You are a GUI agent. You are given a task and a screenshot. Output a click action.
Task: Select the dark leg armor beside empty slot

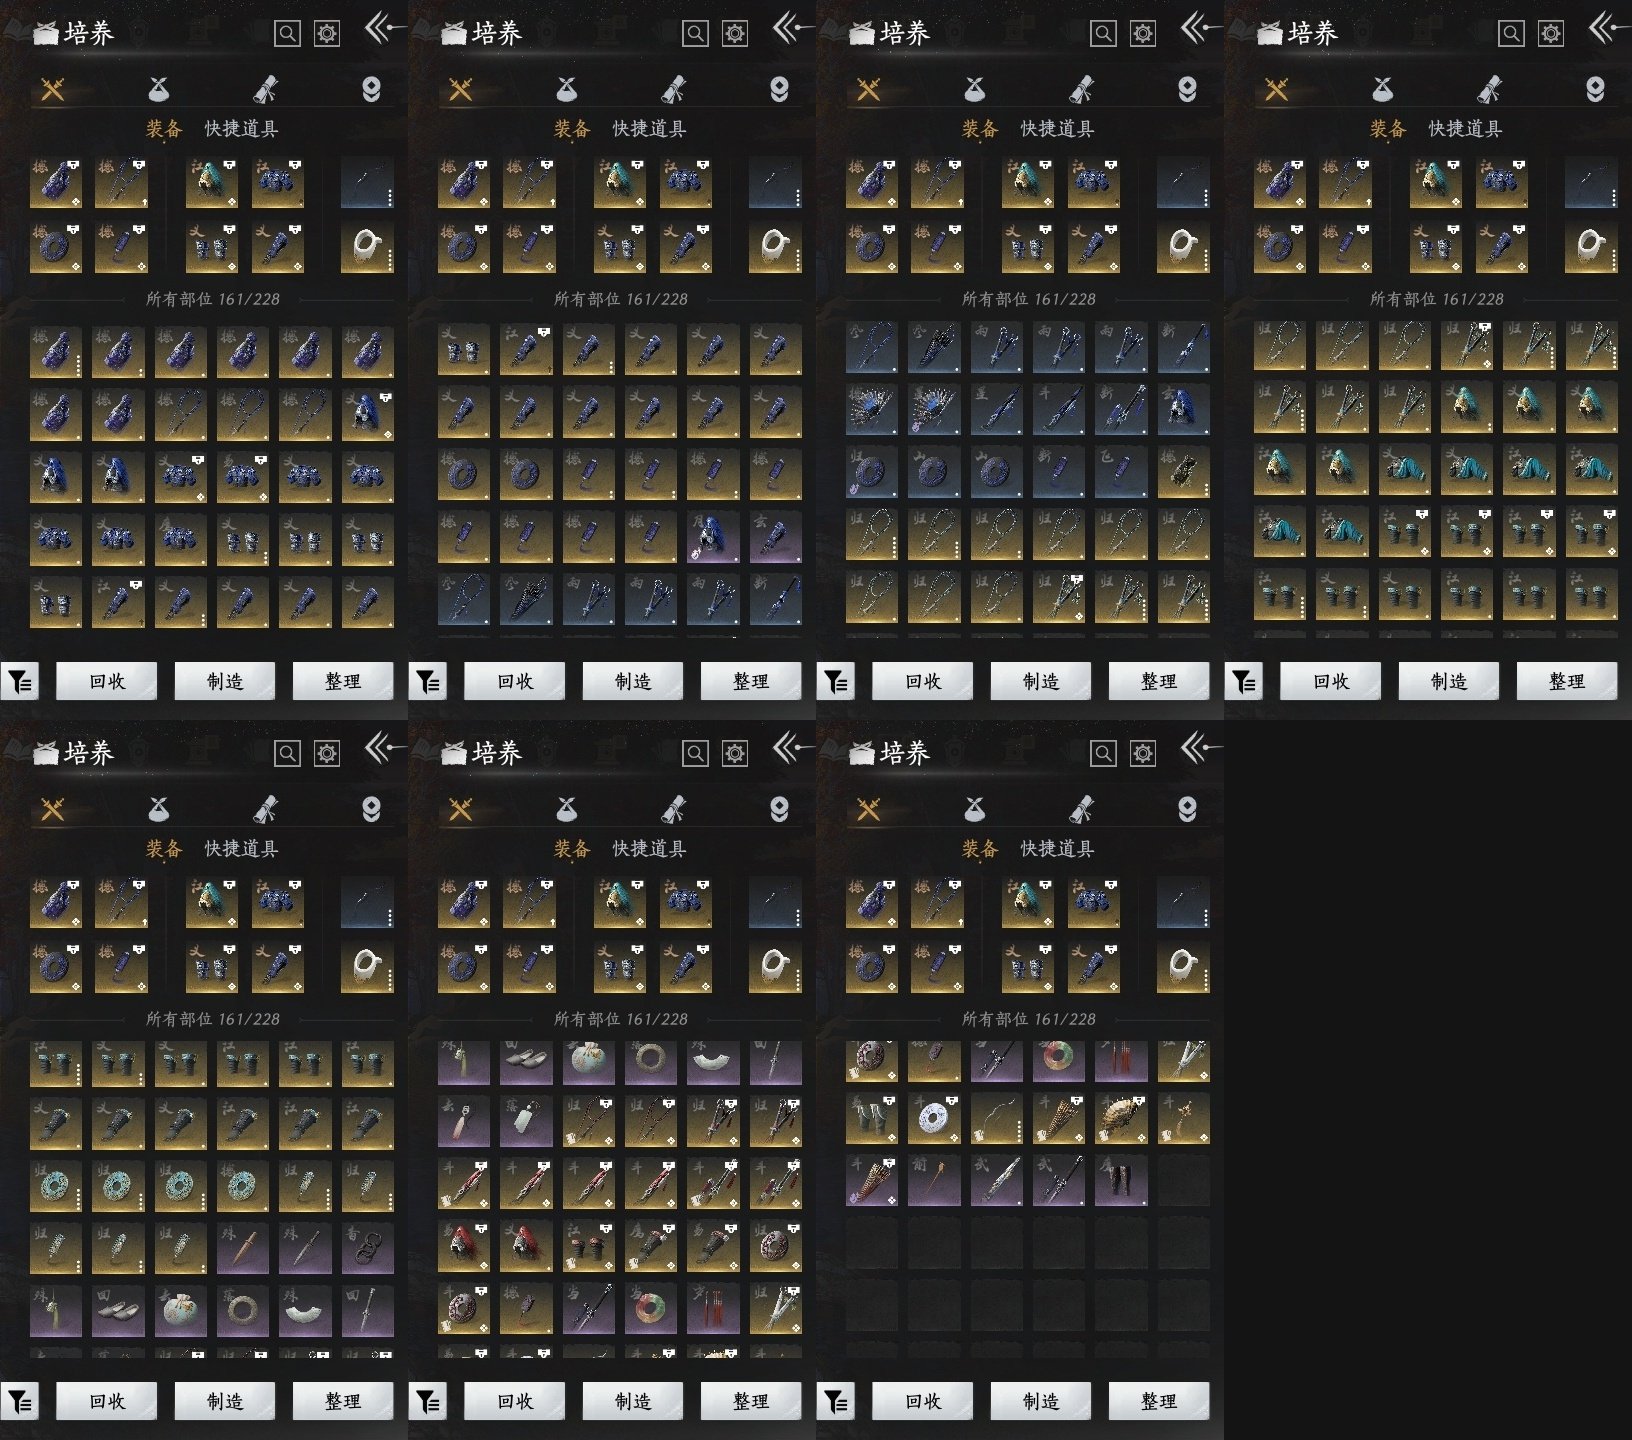[x=1120, y=1180]
